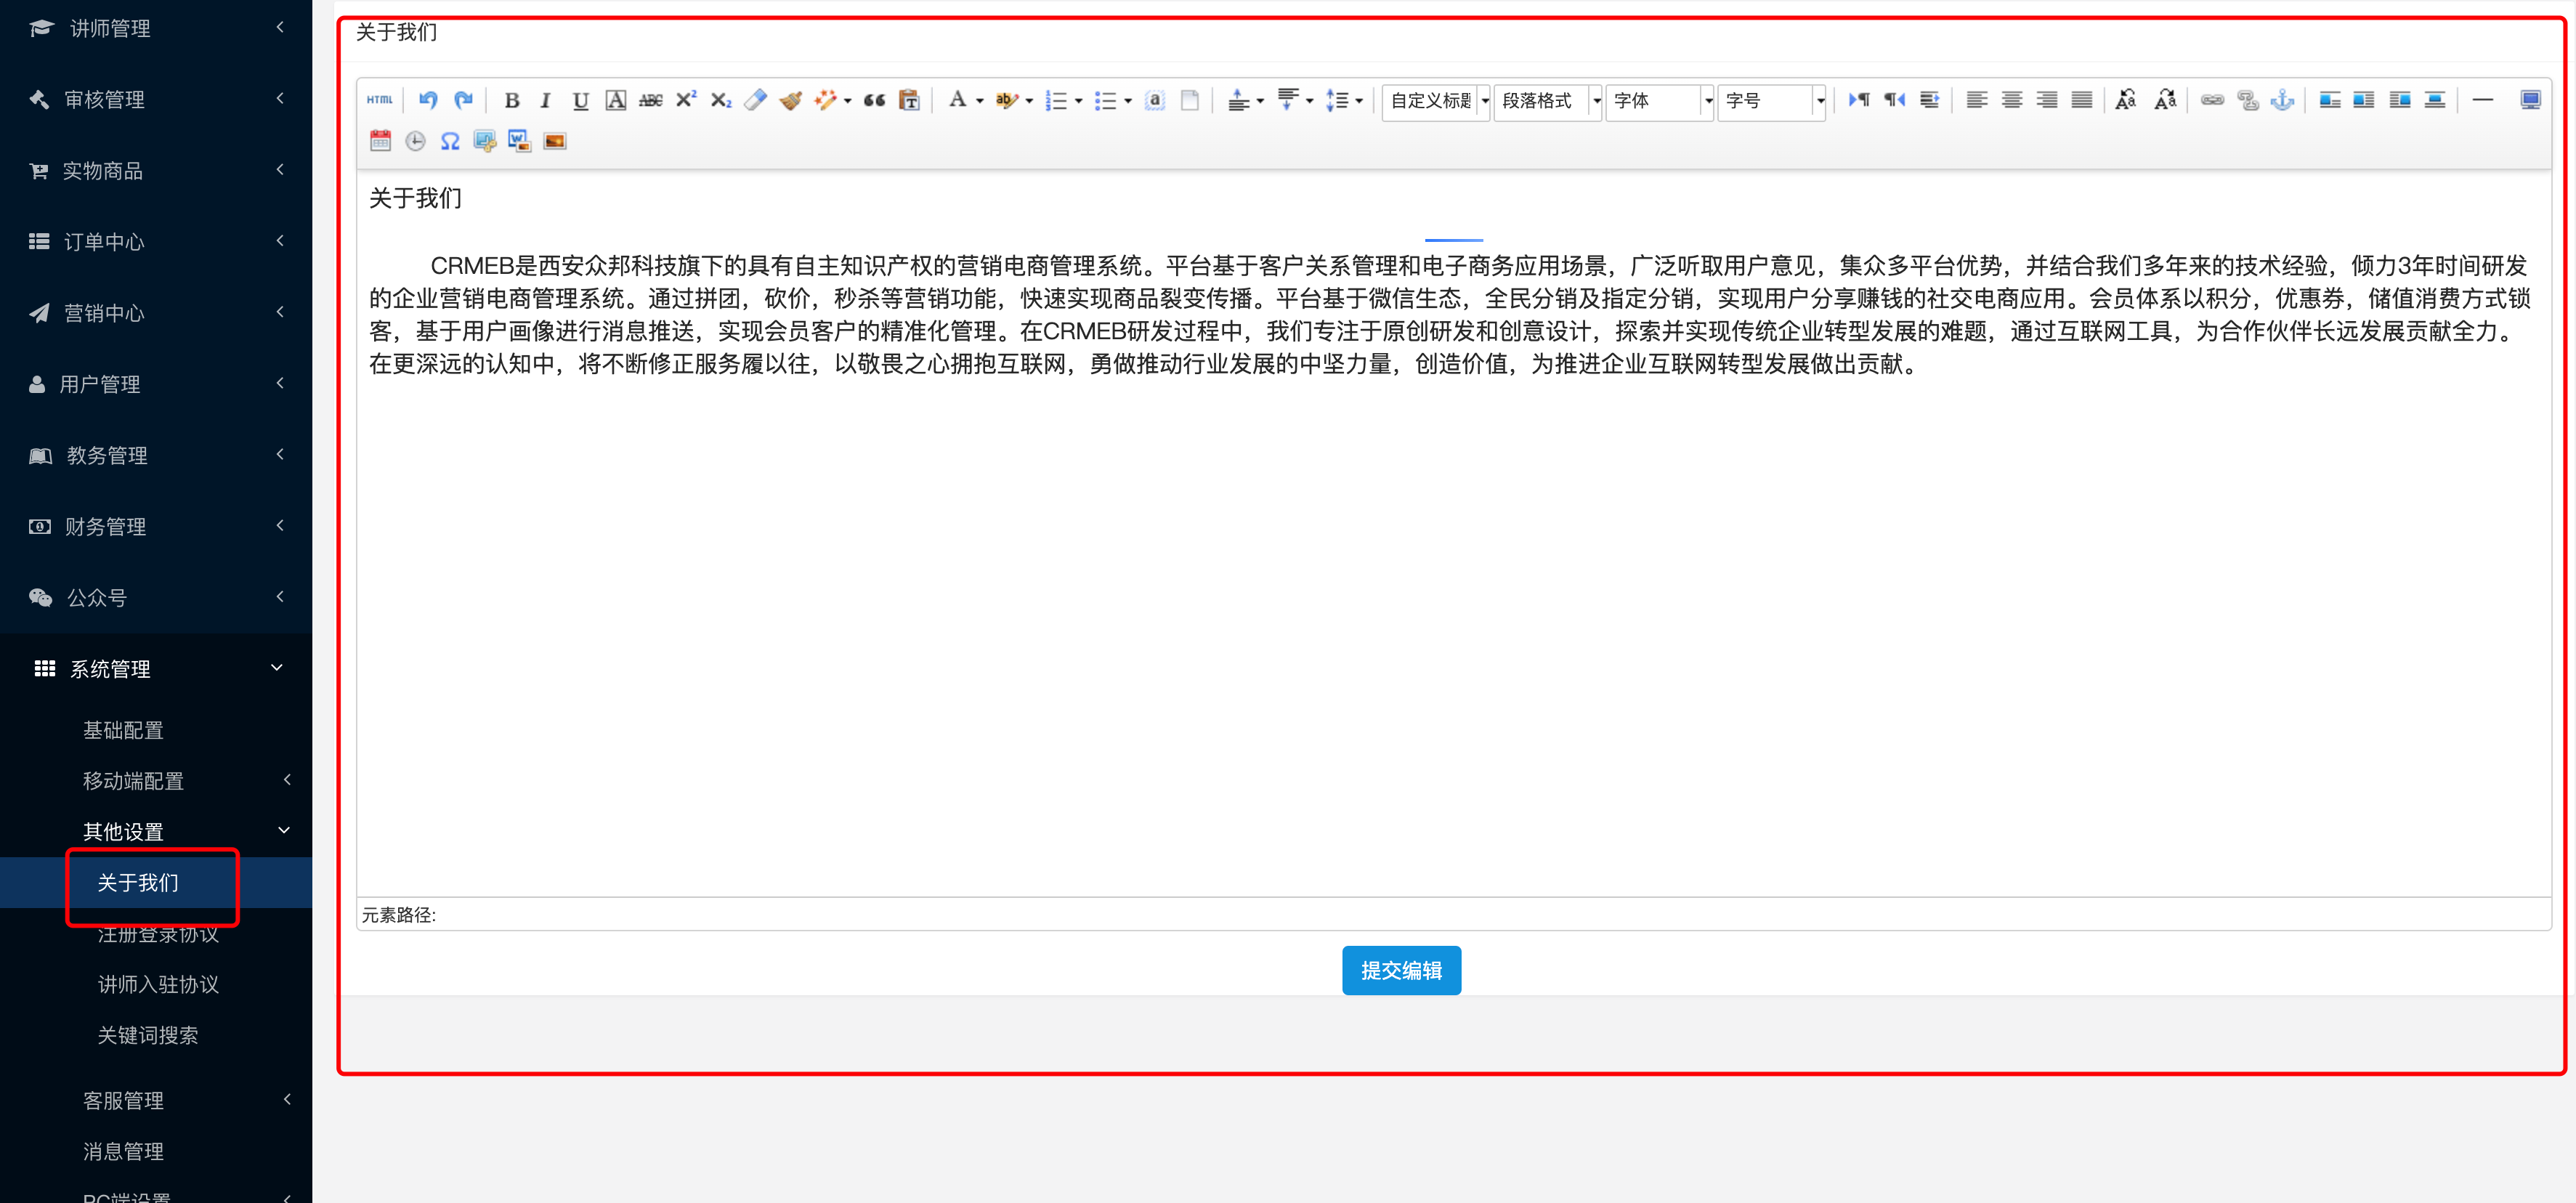Open line height dropdown

click(x=1359, y=101)
